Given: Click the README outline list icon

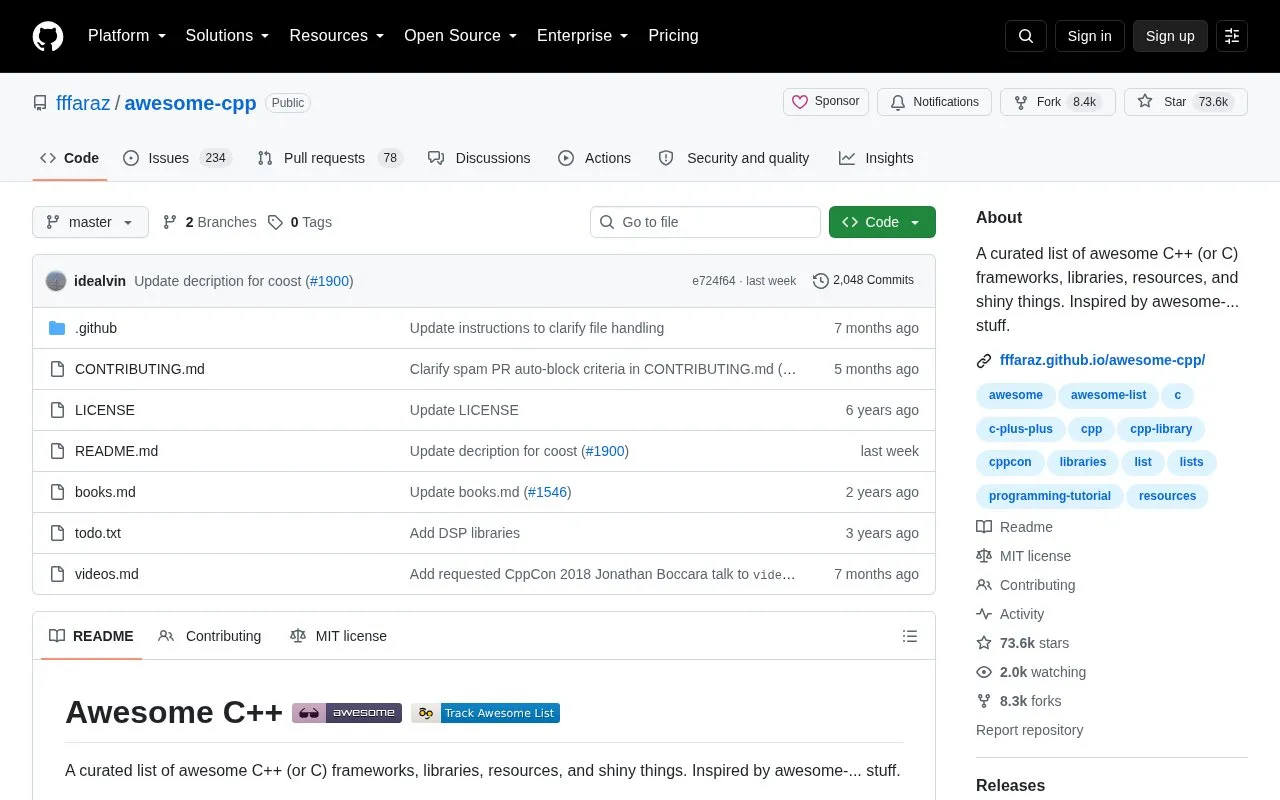Looking at the screenshot, I should coord(910,636).
